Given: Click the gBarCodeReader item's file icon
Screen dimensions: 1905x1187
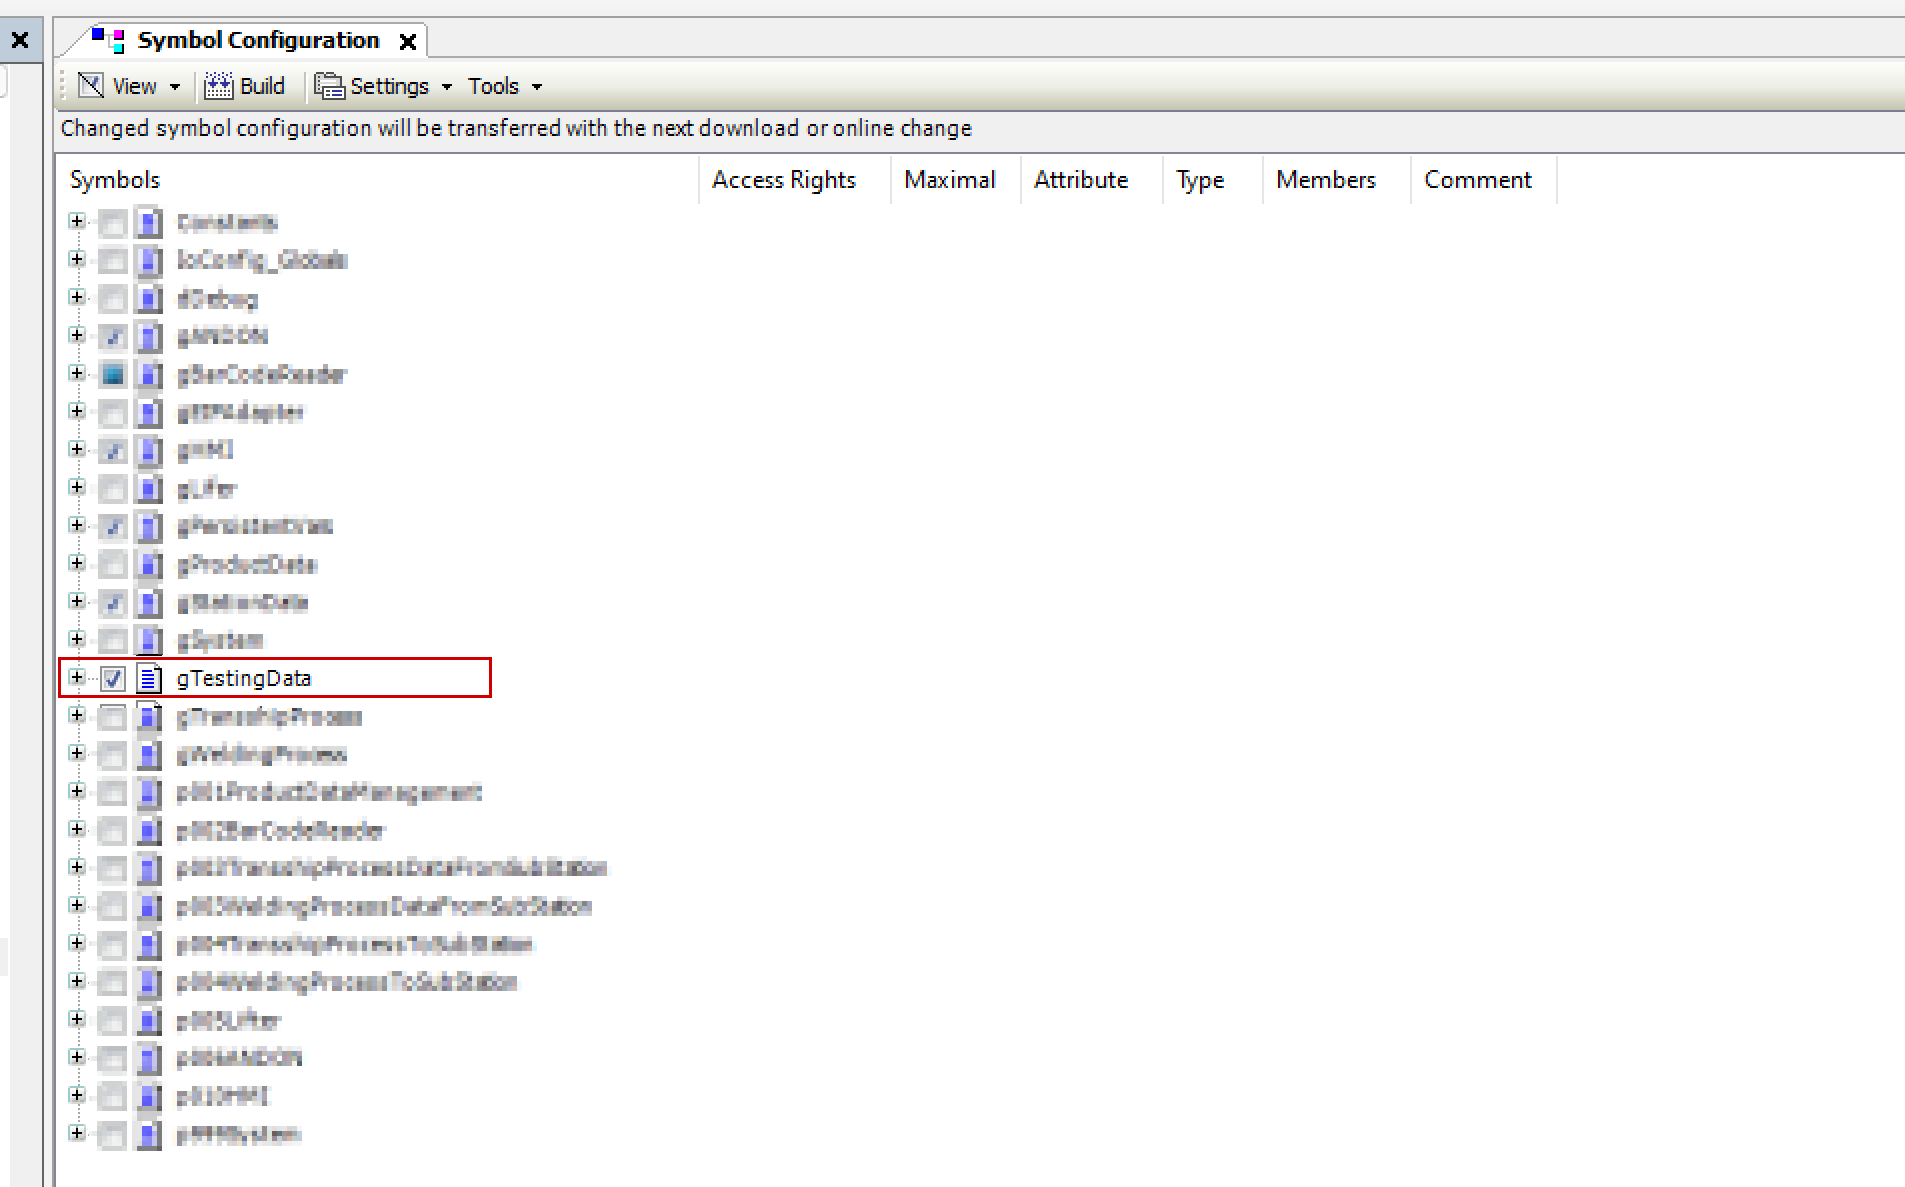Looking at the screenshot, I should pos(149,375).
